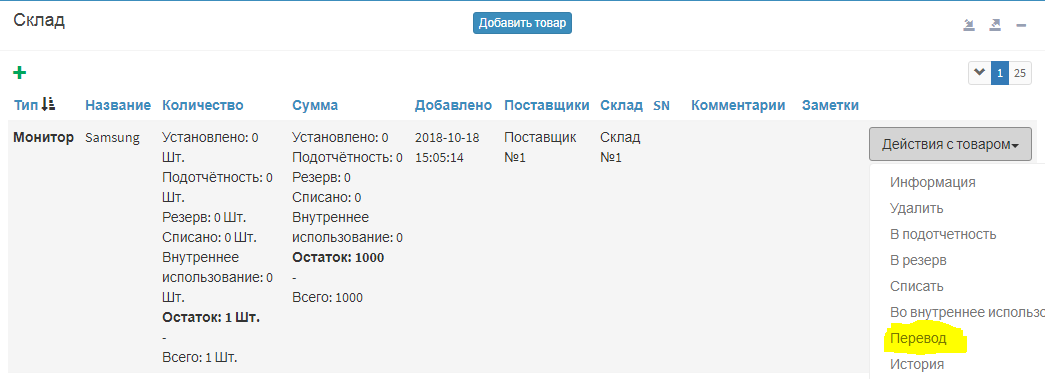
Task: Click the Добавить товар button
Action: tap(522, 23)
